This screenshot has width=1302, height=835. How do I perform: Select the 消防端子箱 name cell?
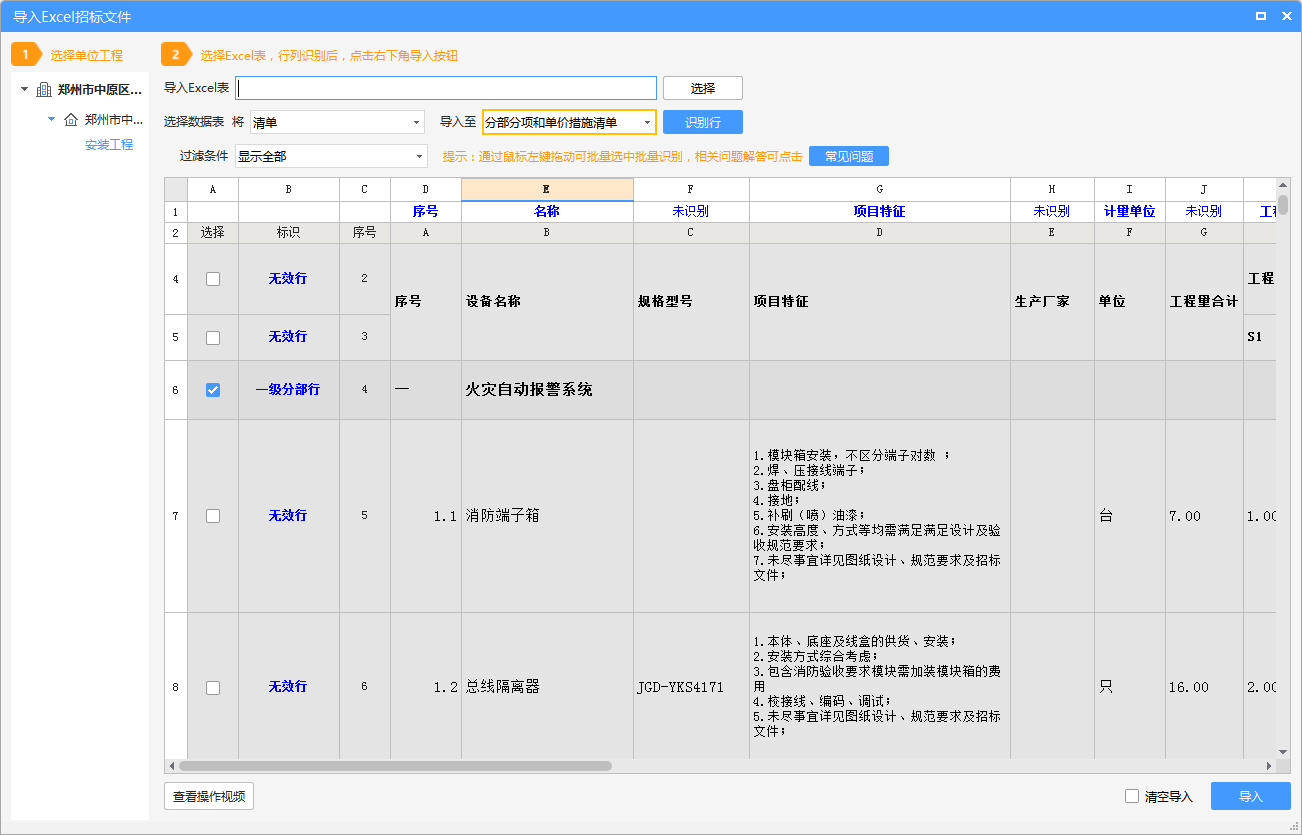(x=547, y=516)
